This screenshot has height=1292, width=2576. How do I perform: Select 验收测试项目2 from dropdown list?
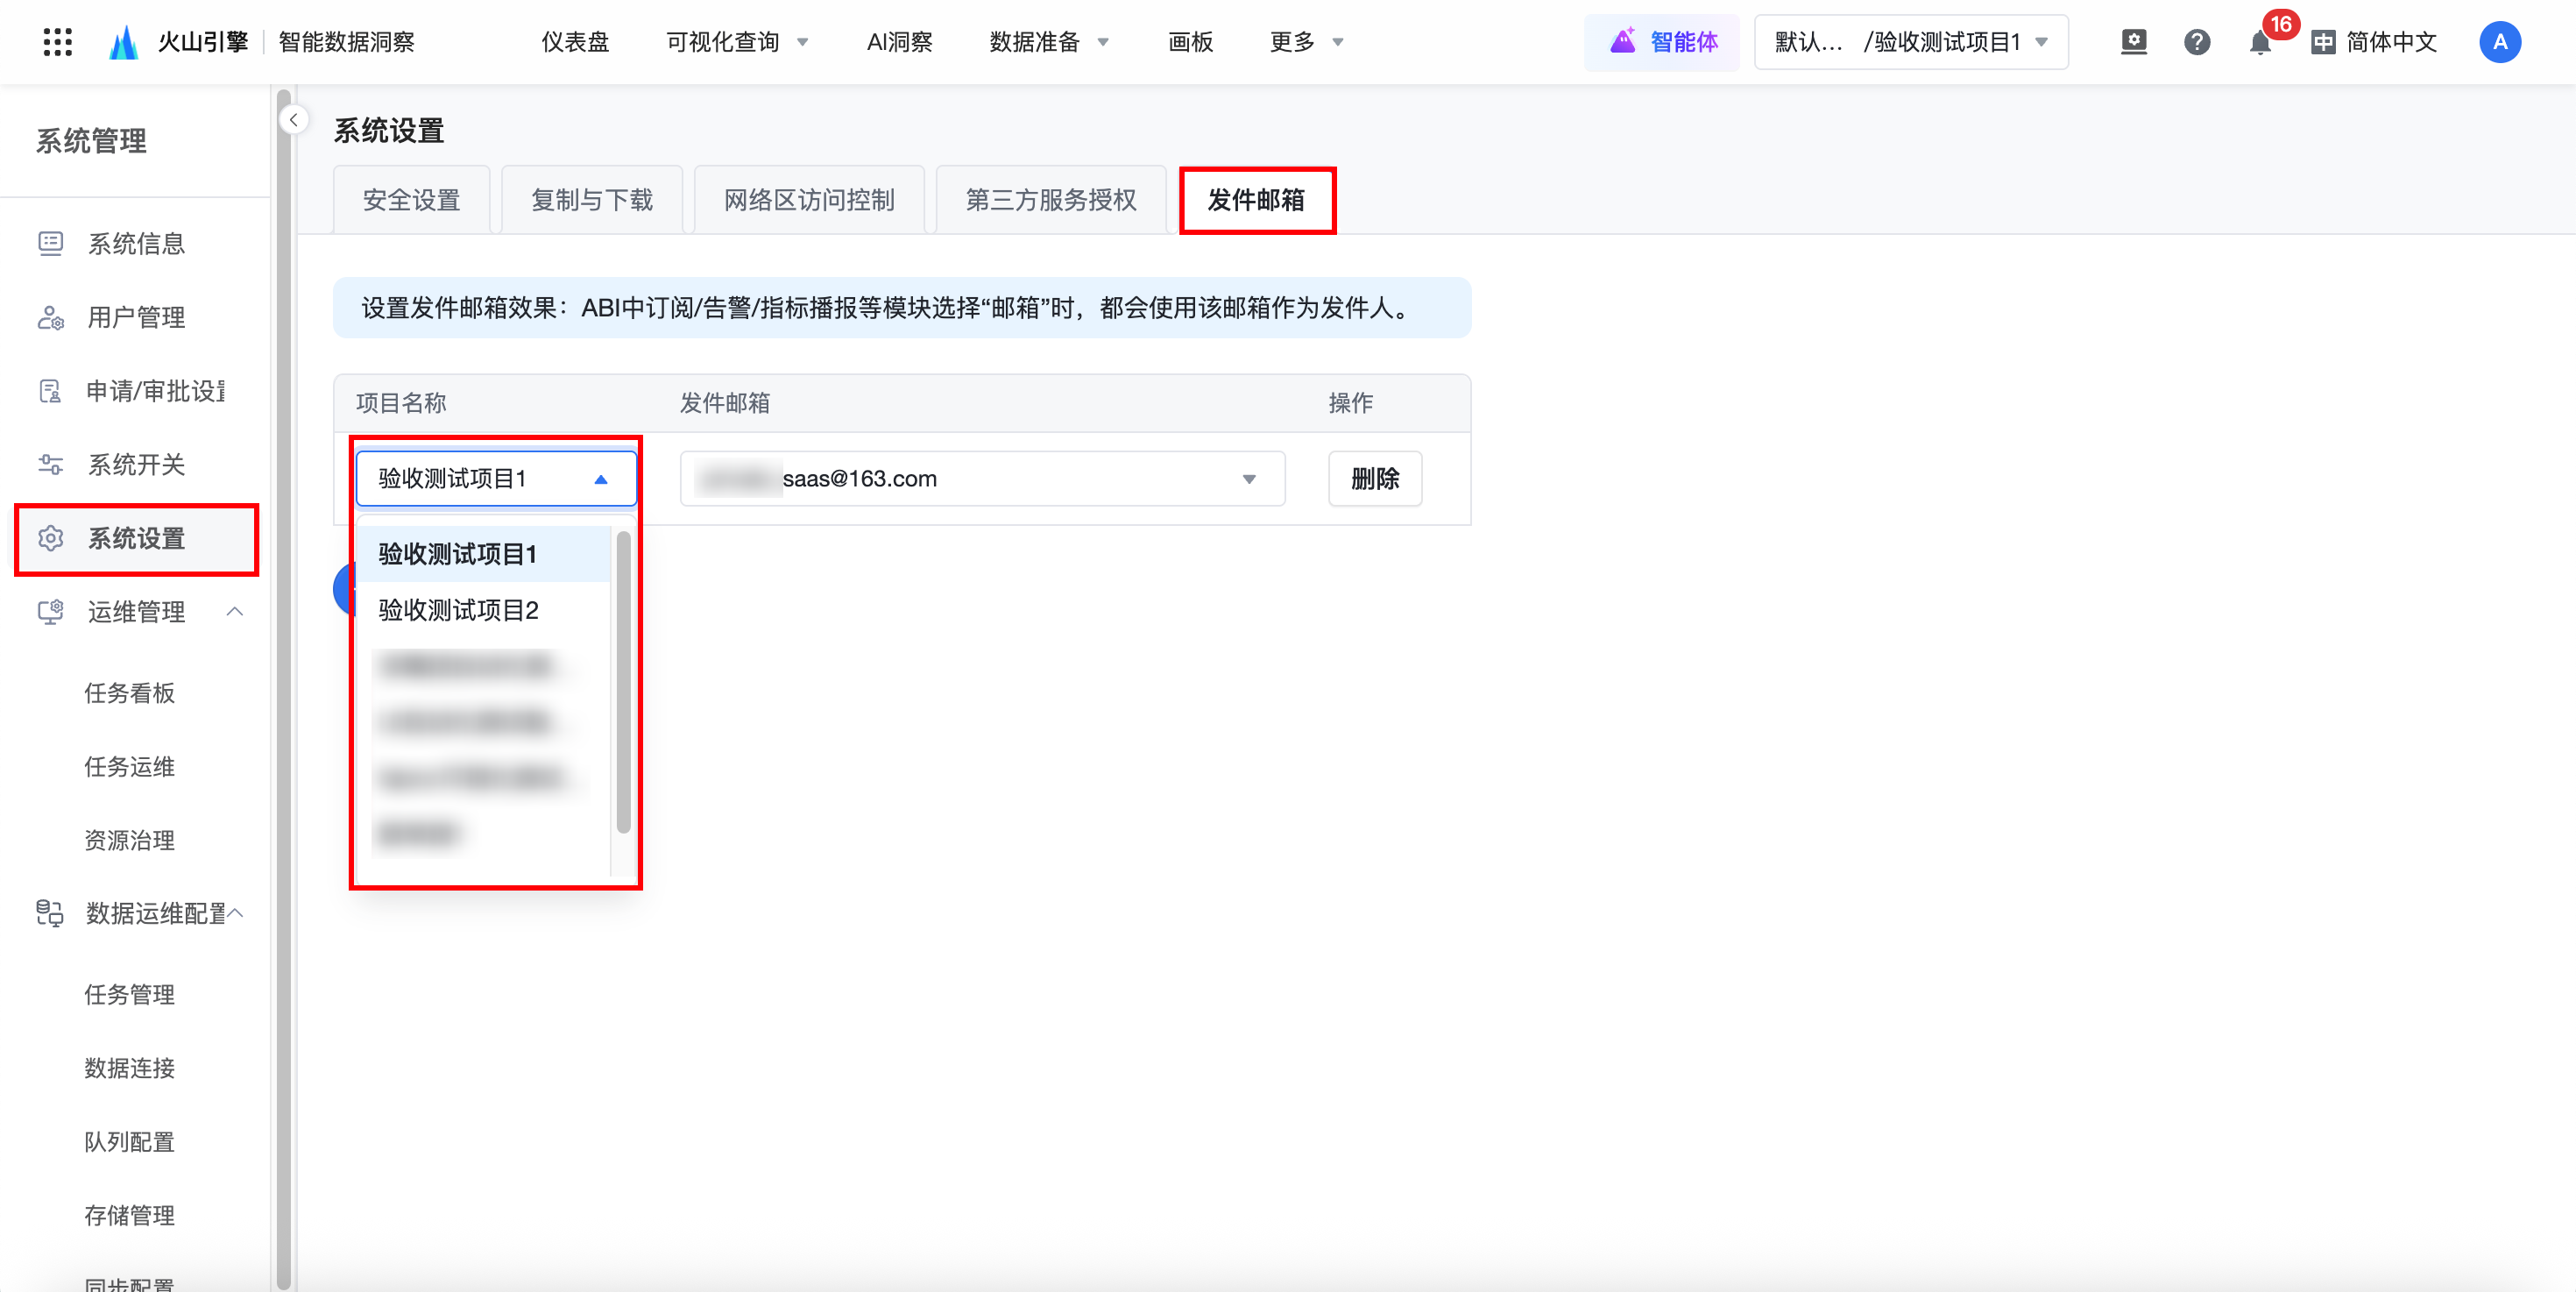[x=459, y=610]
